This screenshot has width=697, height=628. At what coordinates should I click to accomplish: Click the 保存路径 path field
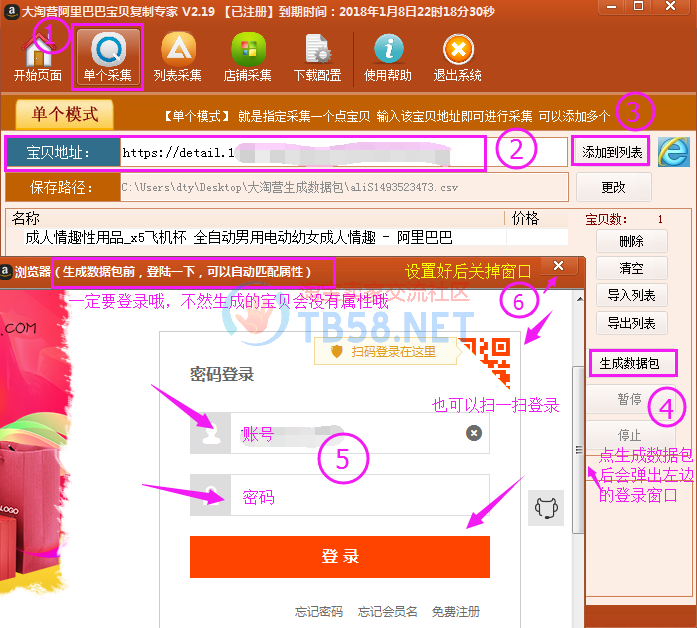(x=344, y=187)
